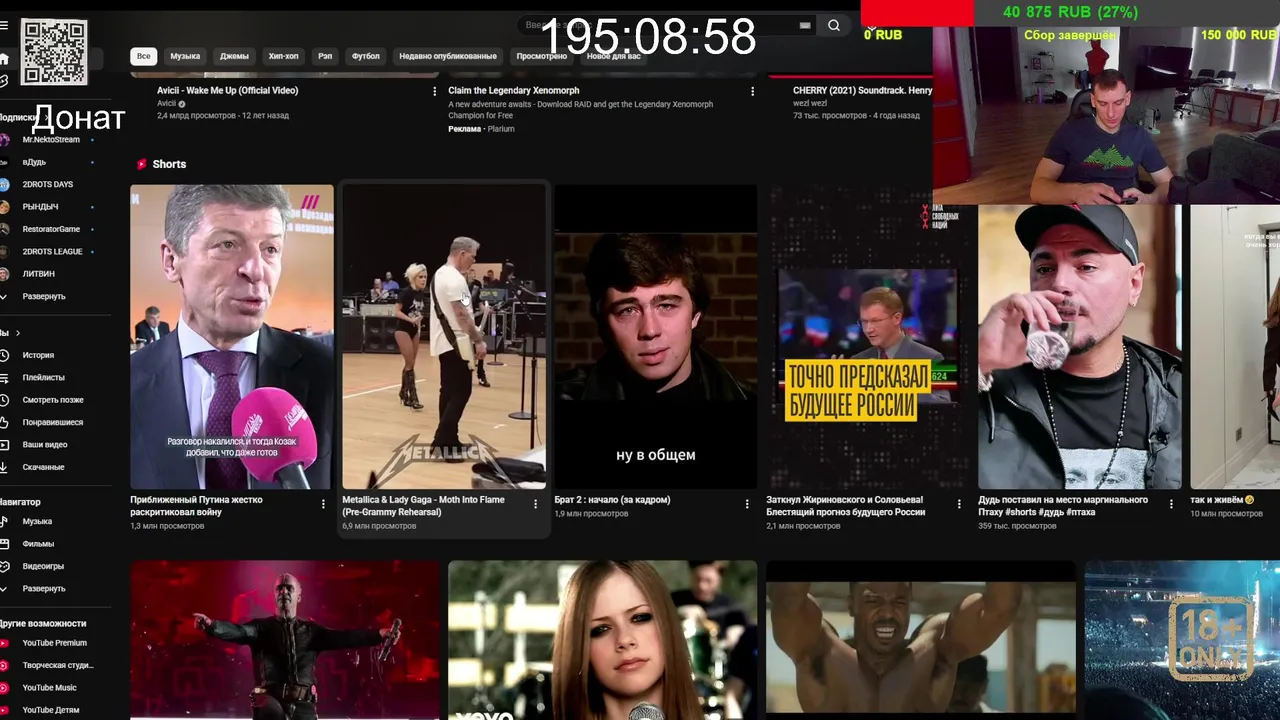Open 'Claim the Legendary Xenomorph' ad title
This screenshot has height=720, width=1280.
pos(513,90)
